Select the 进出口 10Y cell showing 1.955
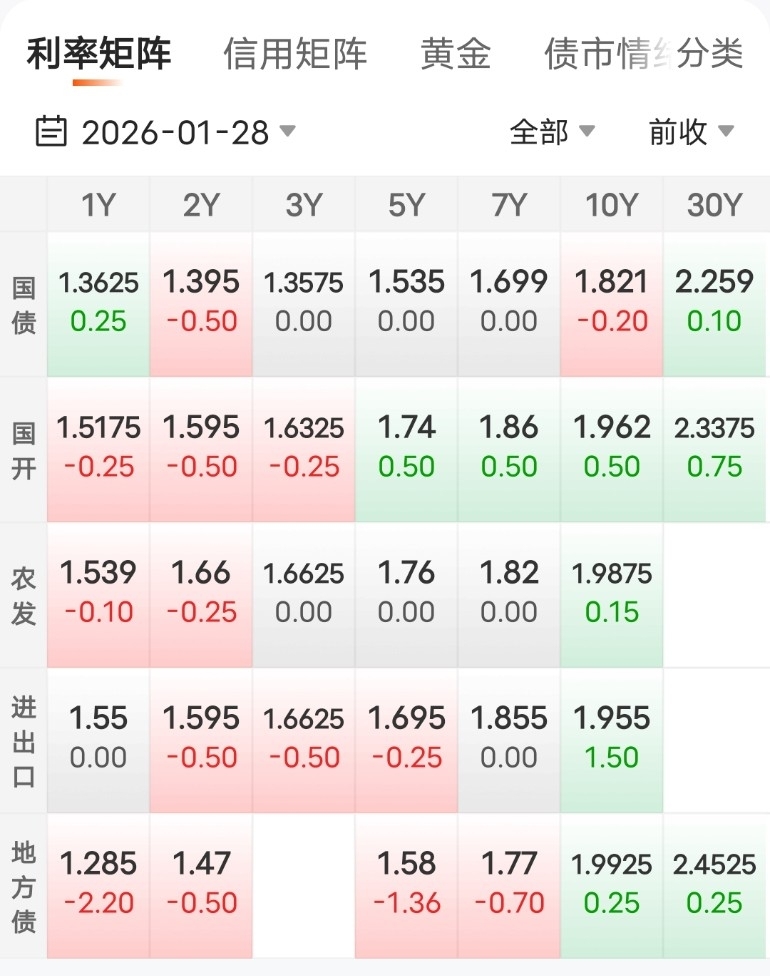Screen dimensions: 770x977 (x=611, y=738)
